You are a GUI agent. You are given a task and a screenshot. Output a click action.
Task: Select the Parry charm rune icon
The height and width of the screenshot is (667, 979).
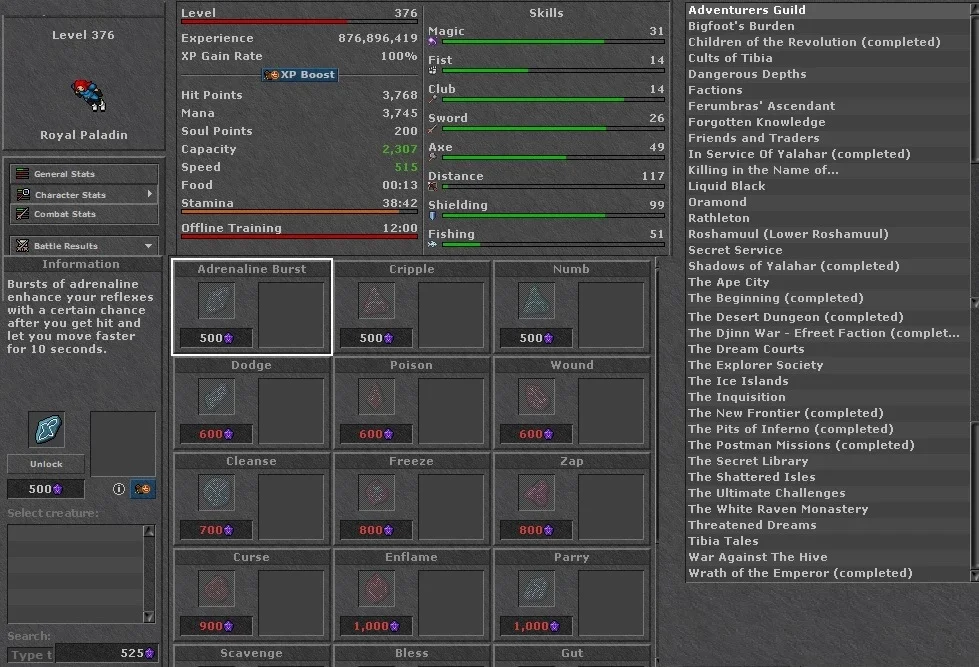536,589
